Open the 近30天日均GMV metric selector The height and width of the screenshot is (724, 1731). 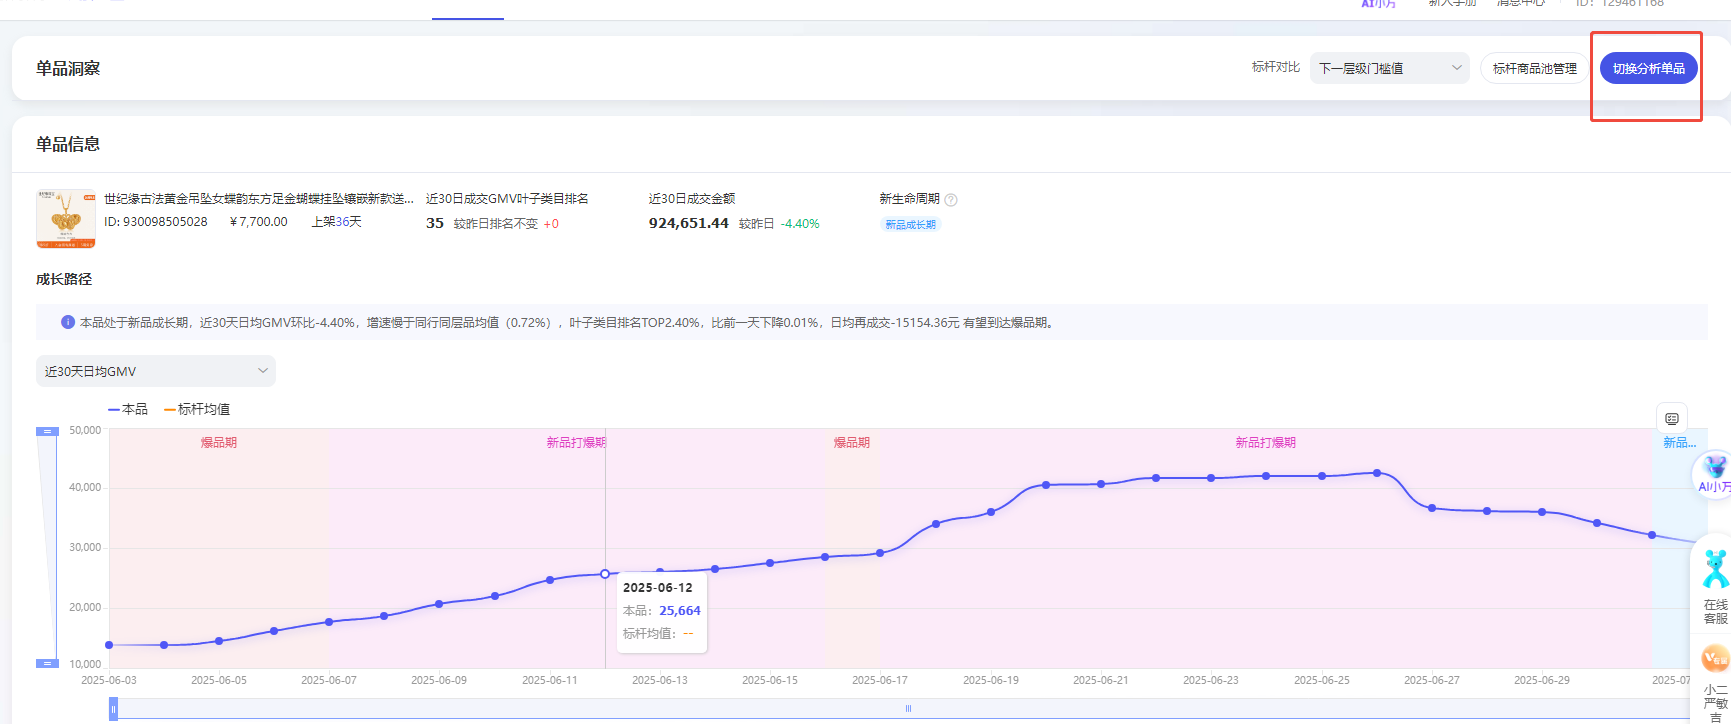(x=155, y=371)
